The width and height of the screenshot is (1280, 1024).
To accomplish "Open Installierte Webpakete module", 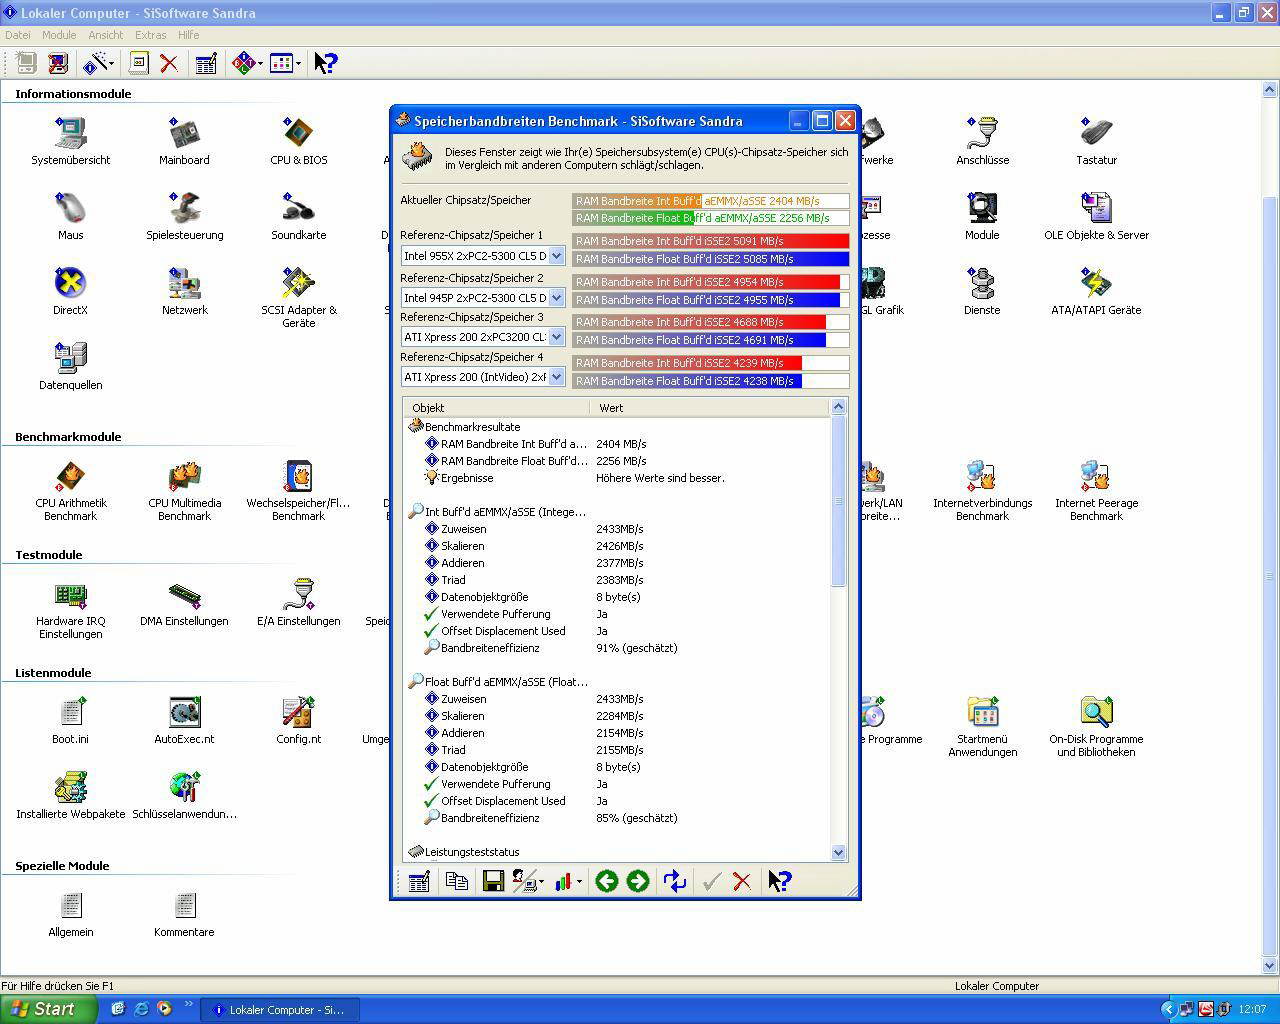I will [x=70, y=796].
